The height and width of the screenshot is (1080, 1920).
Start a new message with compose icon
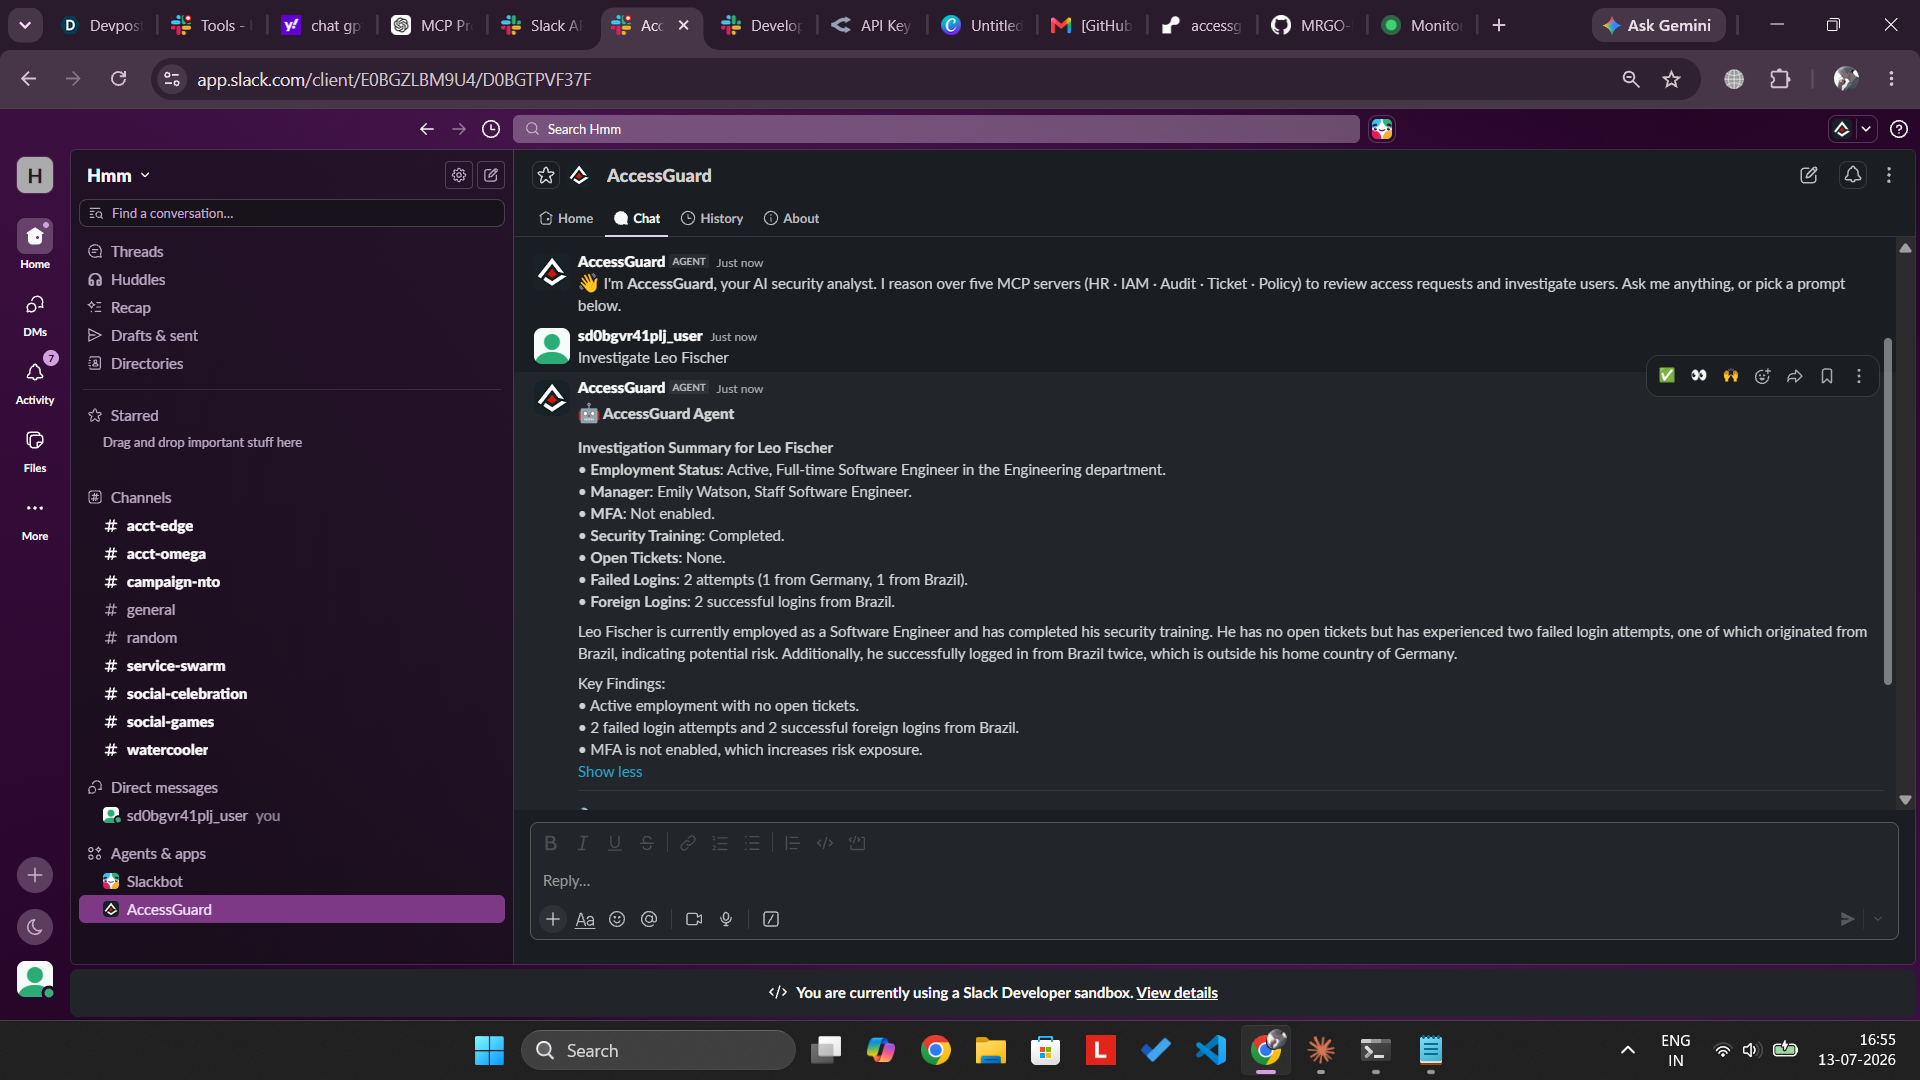(491, 175)
